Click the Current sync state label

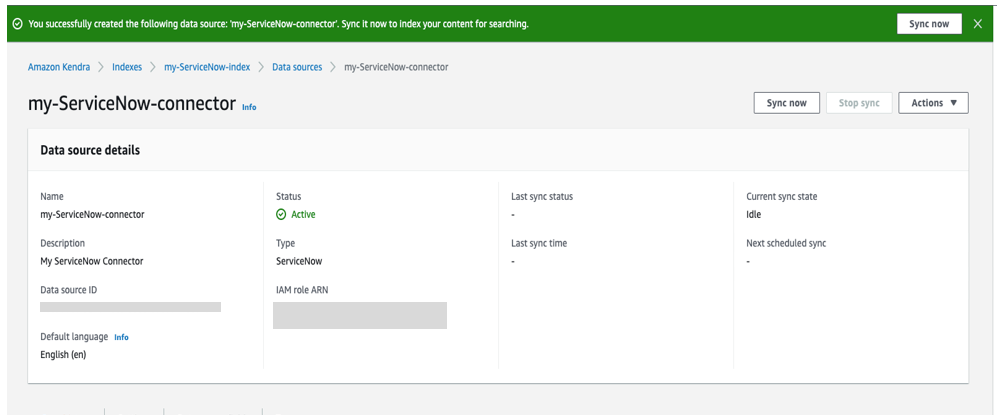(x=782, y=197)
